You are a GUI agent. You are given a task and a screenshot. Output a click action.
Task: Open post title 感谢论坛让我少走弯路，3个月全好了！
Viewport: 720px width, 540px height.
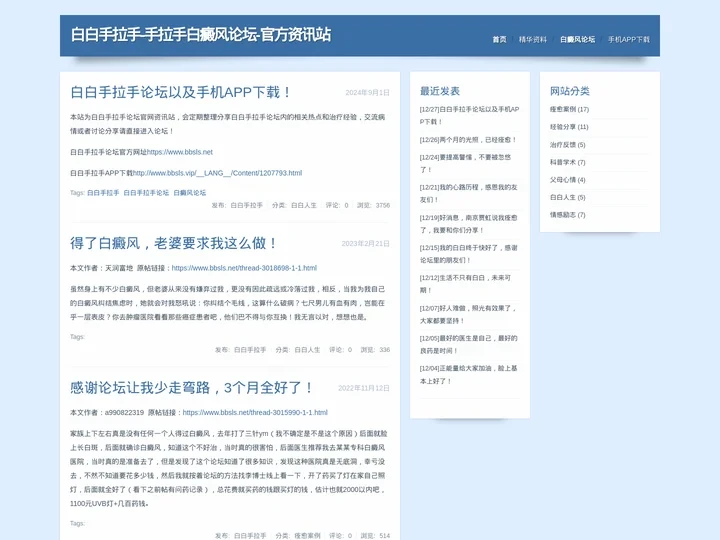[191, 388]
